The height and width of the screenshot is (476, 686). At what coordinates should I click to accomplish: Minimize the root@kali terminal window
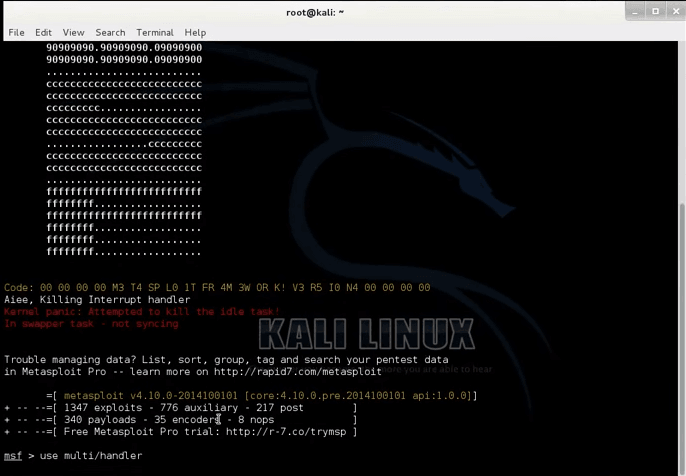pos(635,11)
